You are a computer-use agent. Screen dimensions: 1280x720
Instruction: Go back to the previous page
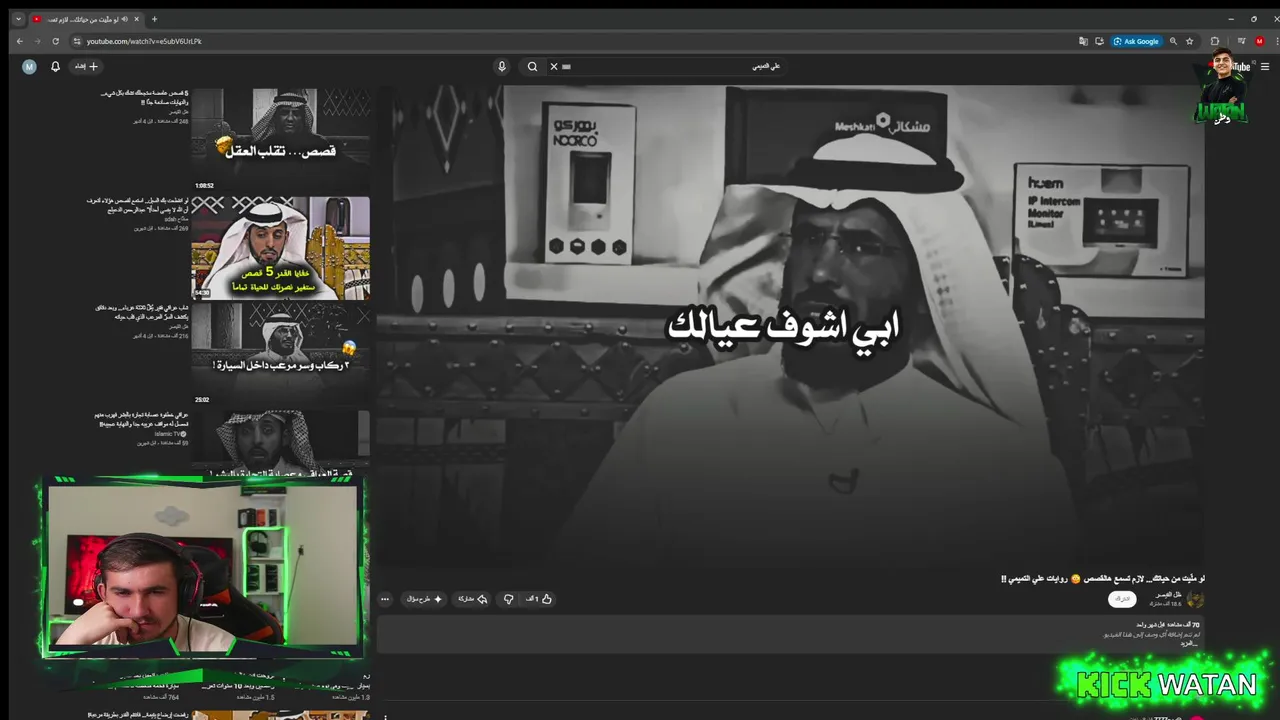tap(19, 41)
